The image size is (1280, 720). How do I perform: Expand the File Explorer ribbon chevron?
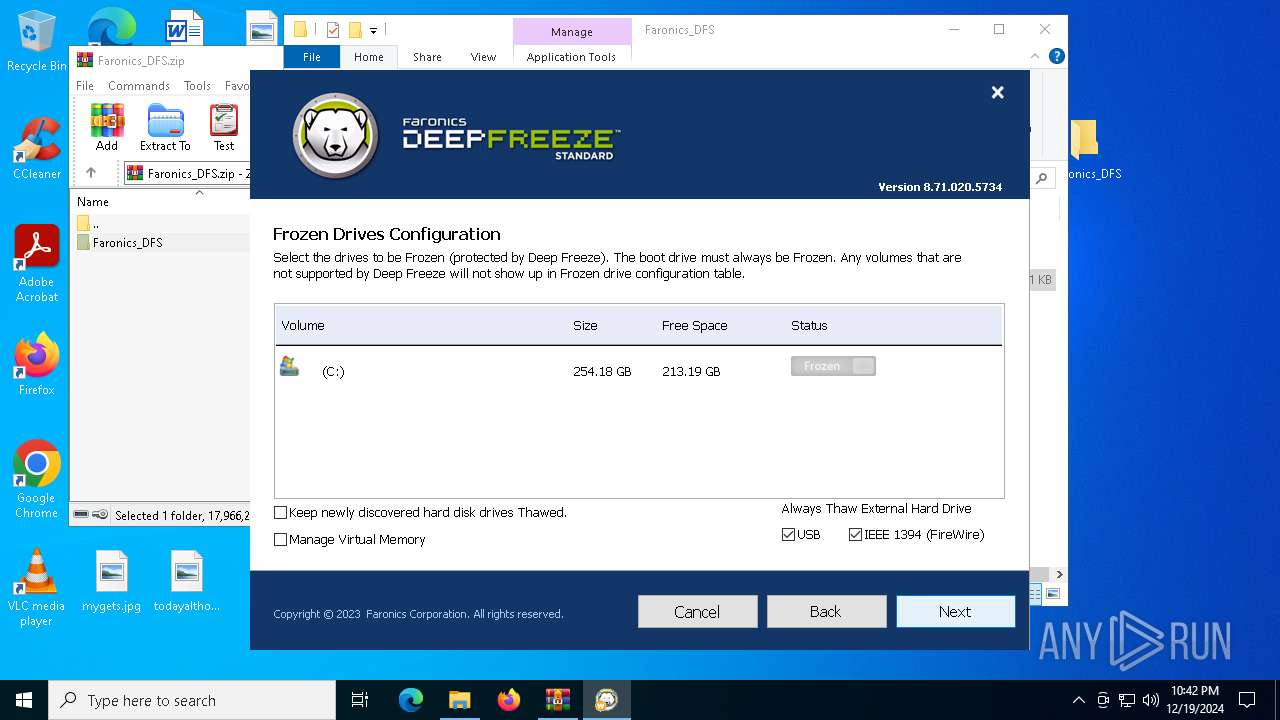pos(1036,57)
